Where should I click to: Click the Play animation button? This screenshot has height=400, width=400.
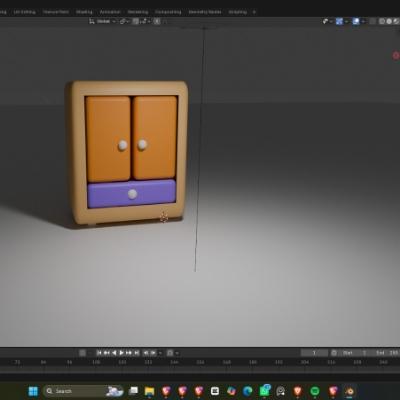[122, 353]
